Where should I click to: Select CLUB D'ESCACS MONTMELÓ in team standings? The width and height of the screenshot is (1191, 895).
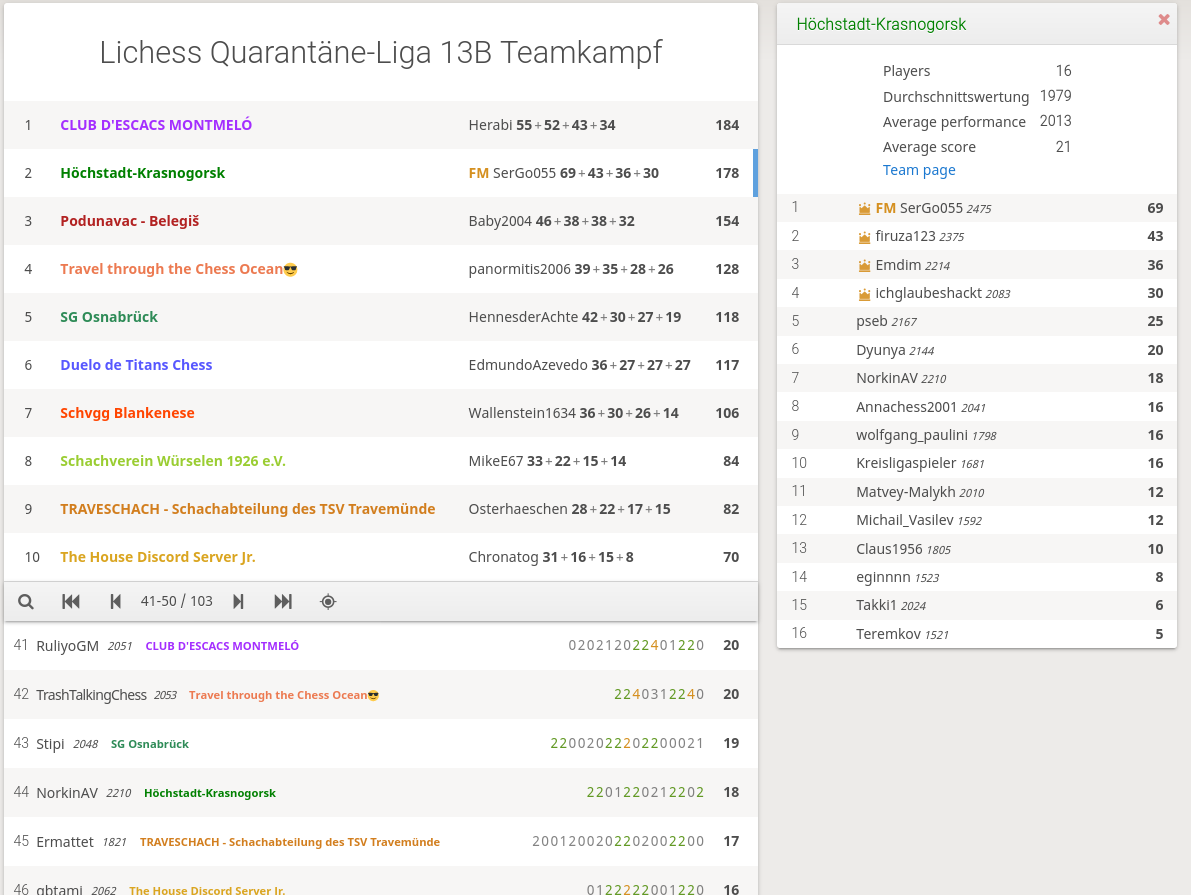click(156, 125)
